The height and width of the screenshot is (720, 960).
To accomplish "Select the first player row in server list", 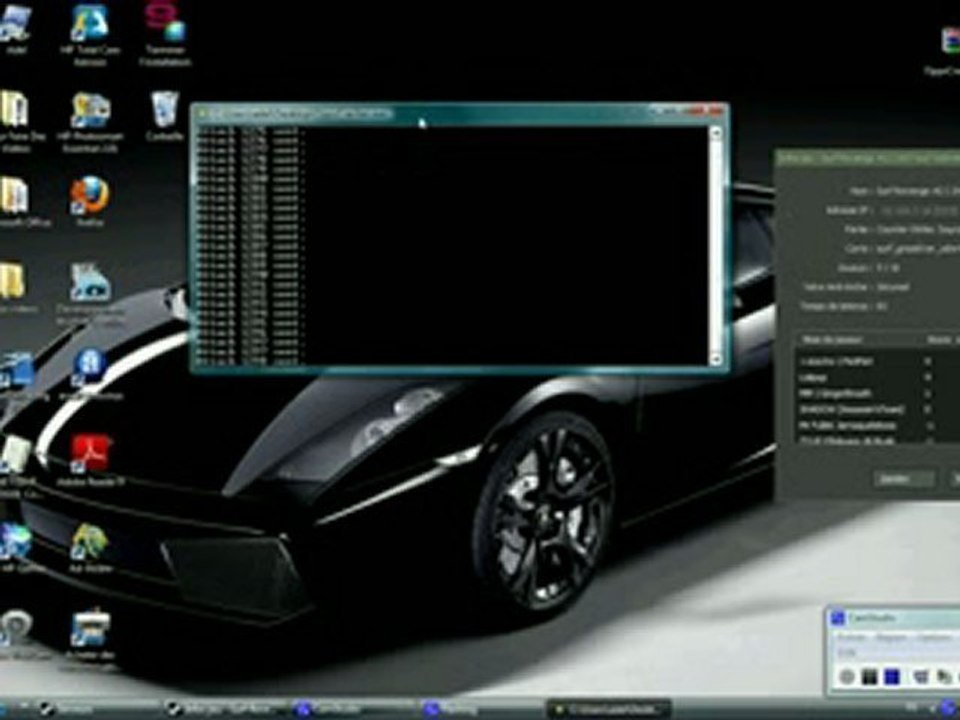I will pos(878,362).
